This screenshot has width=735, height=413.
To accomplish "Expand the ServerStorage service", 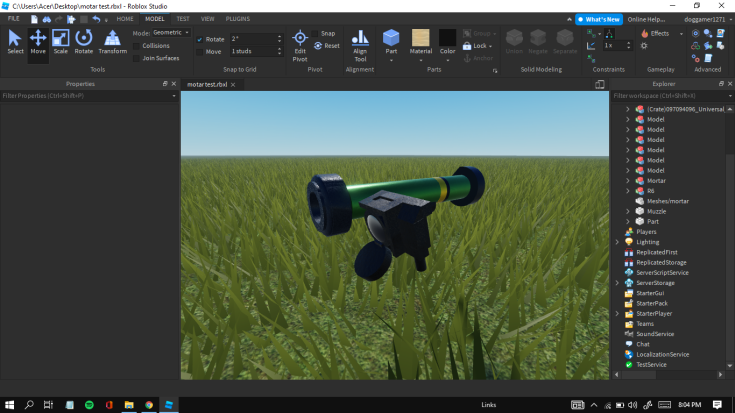I will pyautogui.click(x=617, y=283).
